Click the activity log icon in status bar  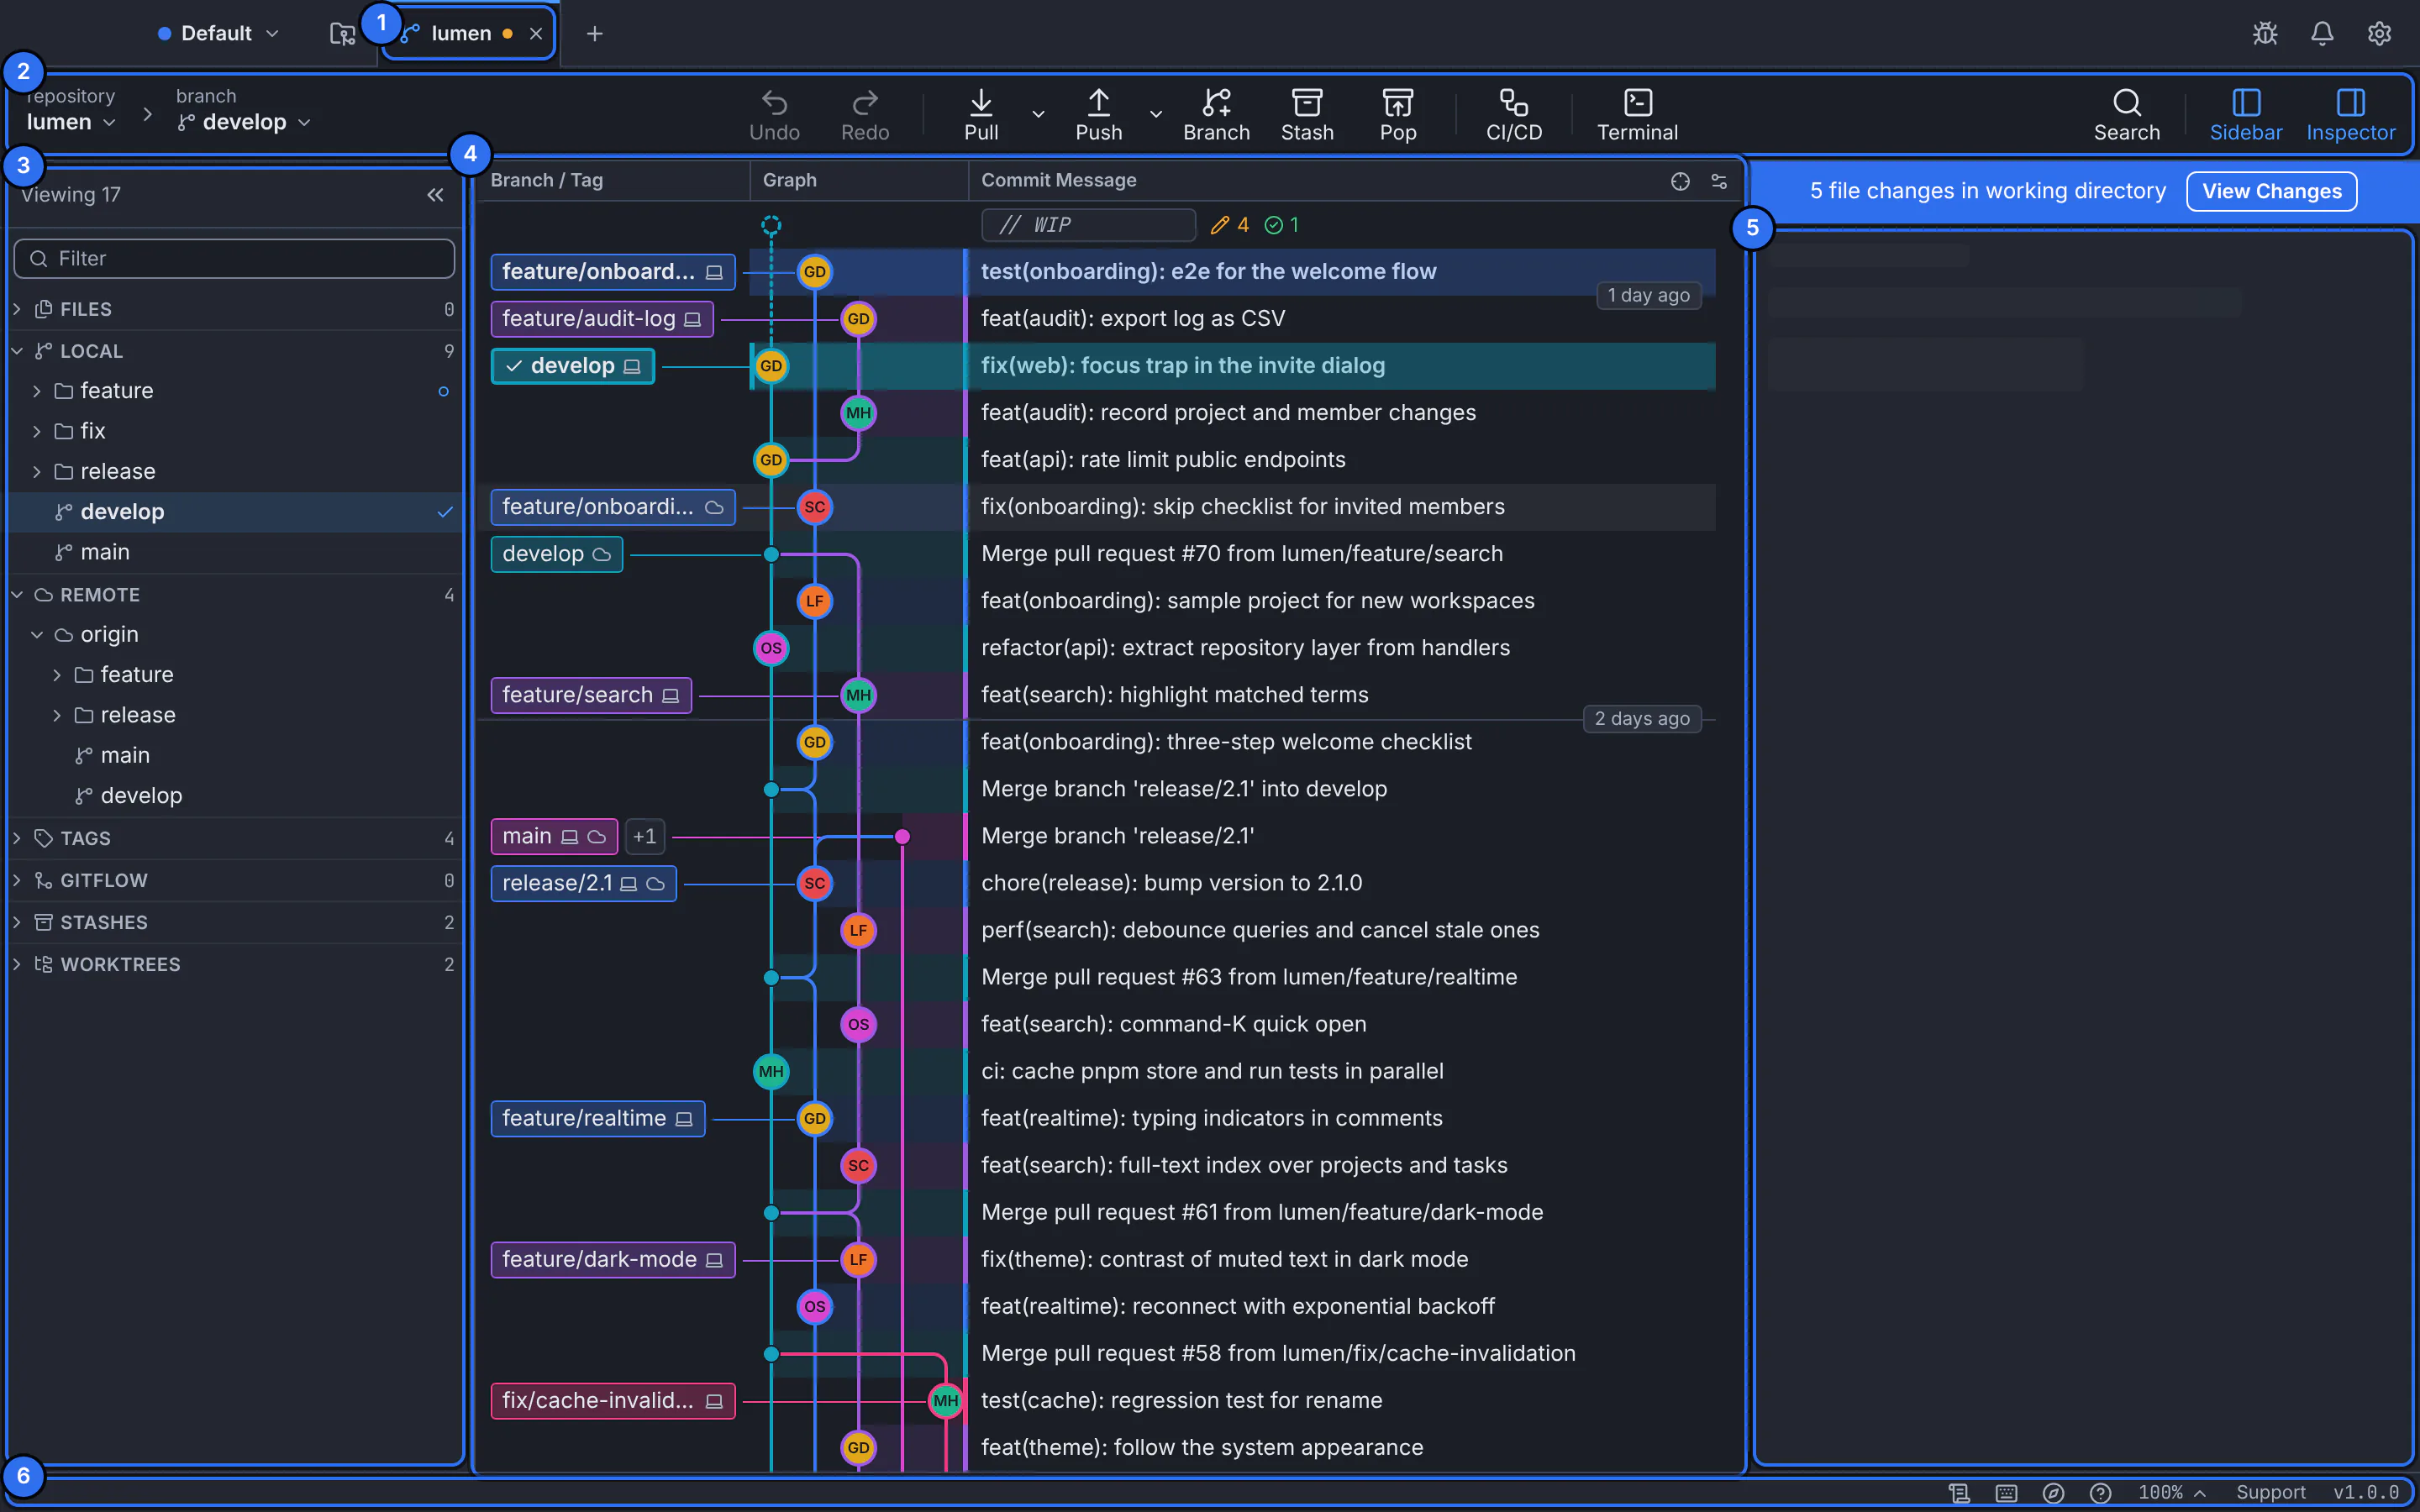(1959, 1492)
